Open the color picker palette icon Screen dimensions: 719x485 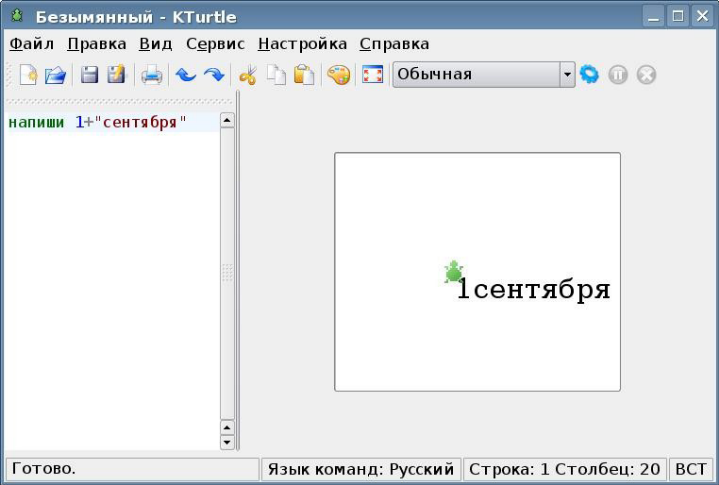click(x=339, y=75)
